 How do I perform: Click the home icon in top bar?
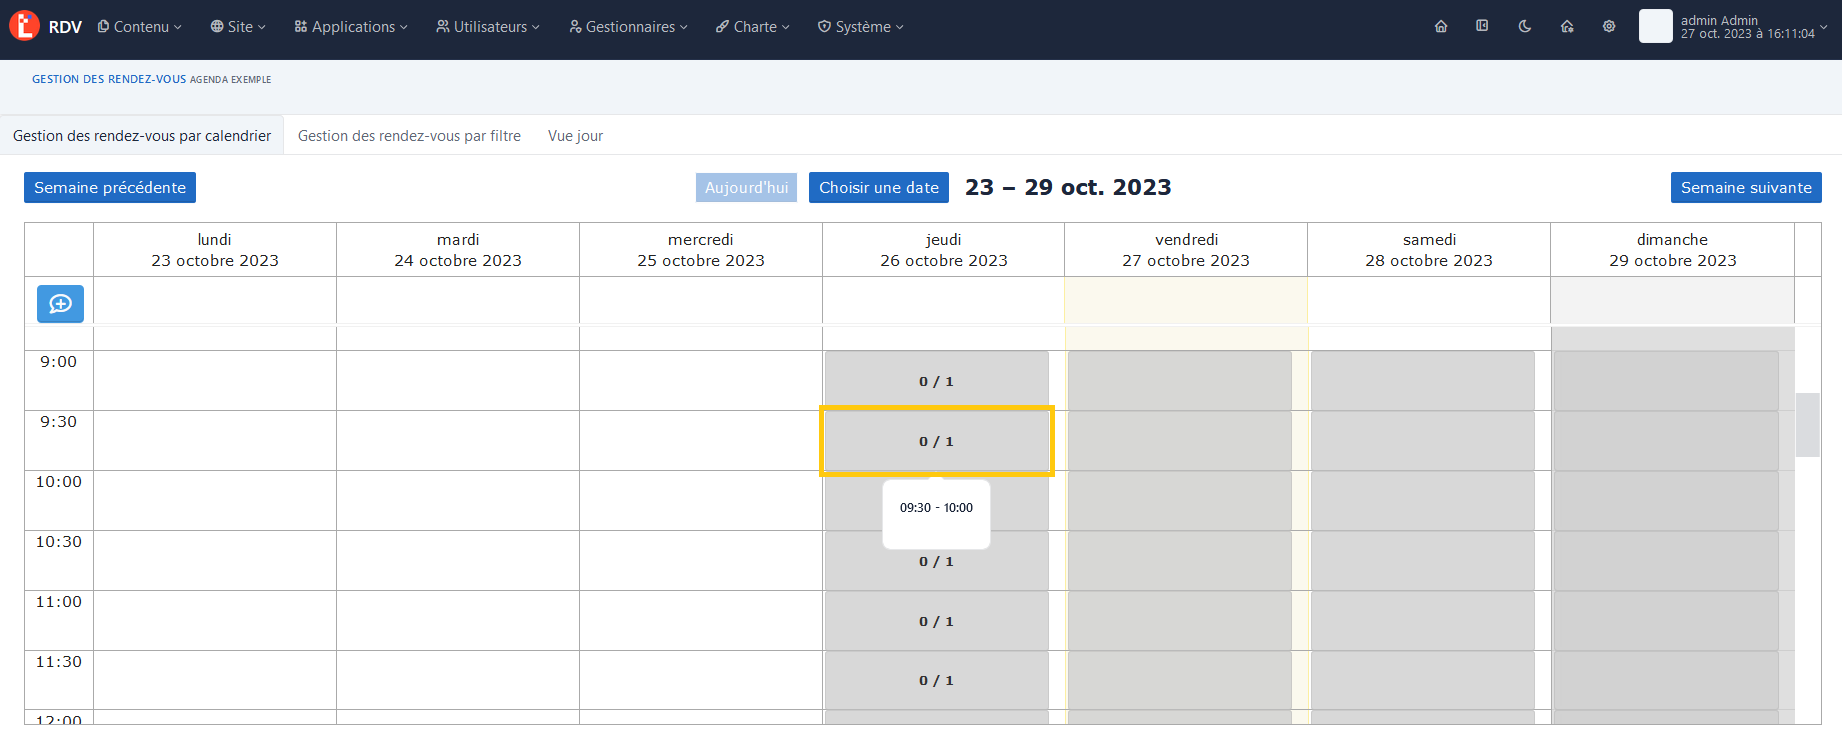(x=1441, y=27)
